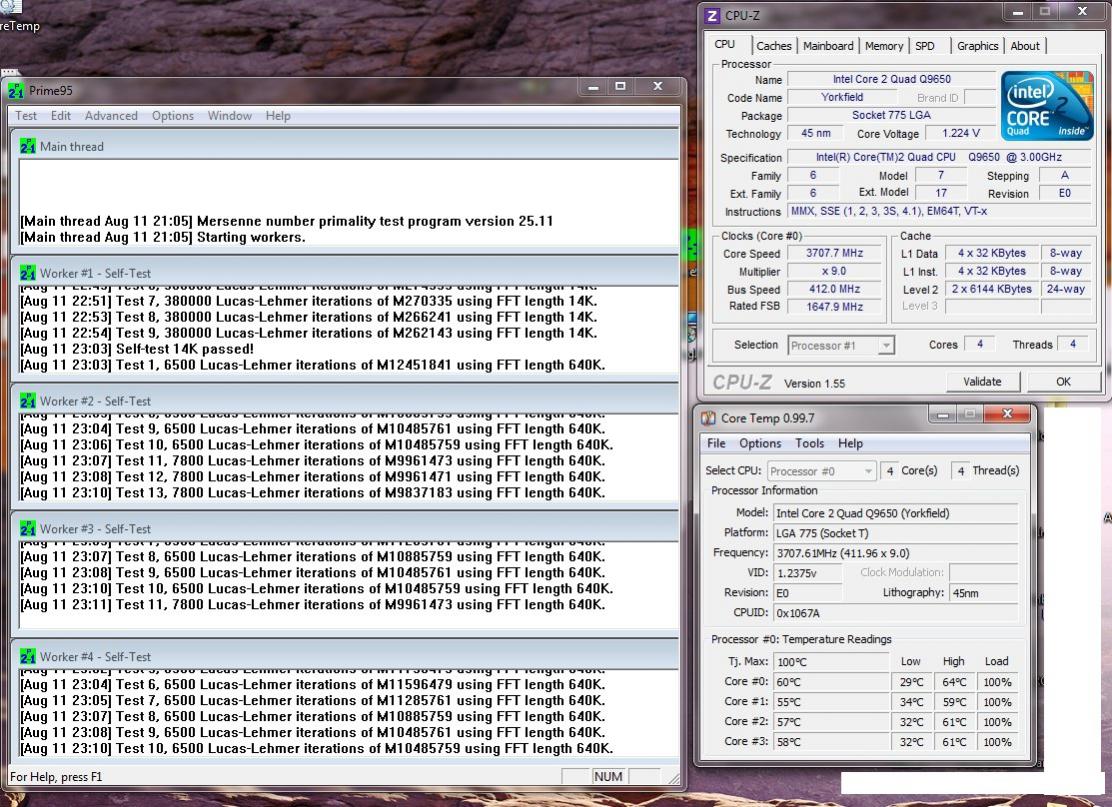Click the Yorkfield code name field
This screenshot has height=807, width=1112.
point(842,97)
